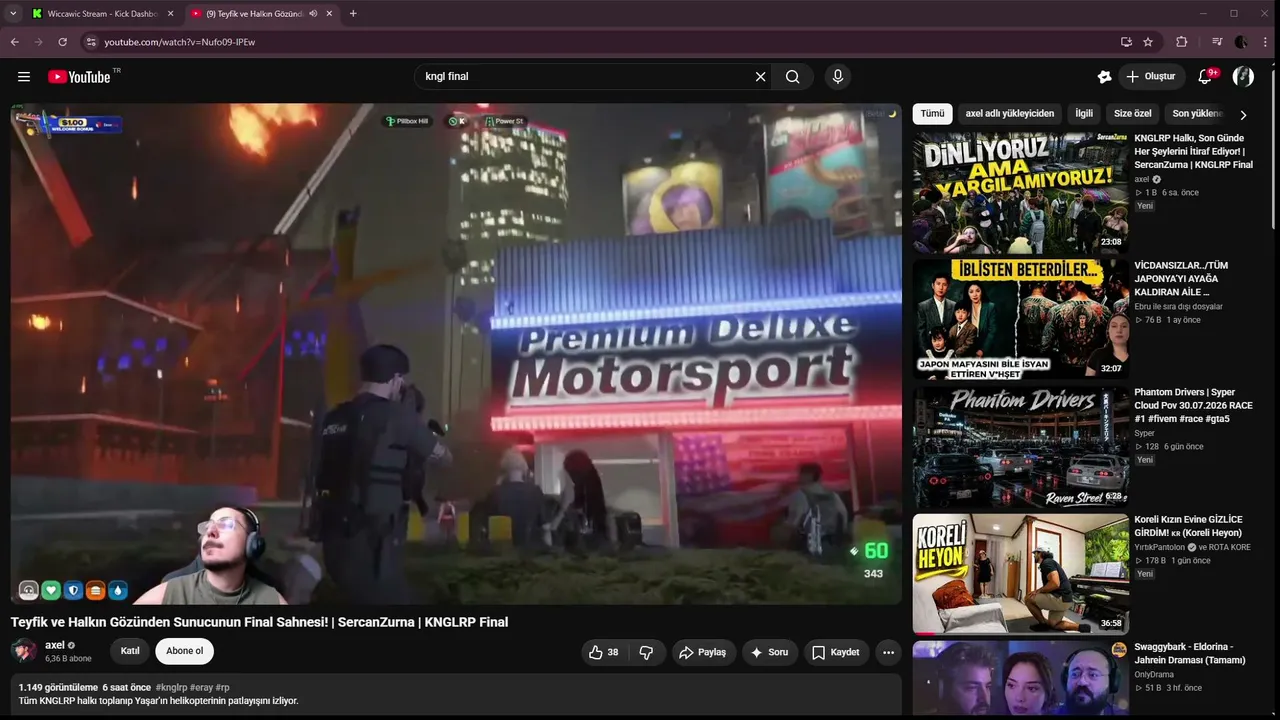Open the browser extensions puzzle icon
This screenshot has height=720, width=1280.
(1182, 42)
